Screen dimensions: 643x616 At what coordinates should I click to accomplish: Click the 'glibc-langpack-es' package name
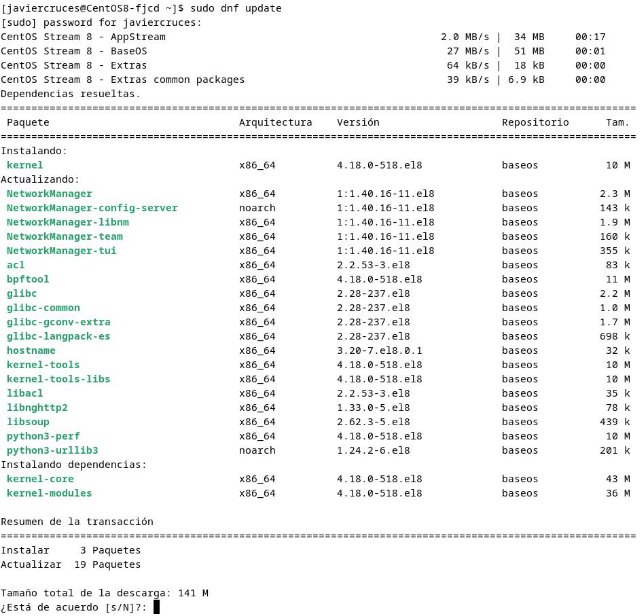point(58,336)
